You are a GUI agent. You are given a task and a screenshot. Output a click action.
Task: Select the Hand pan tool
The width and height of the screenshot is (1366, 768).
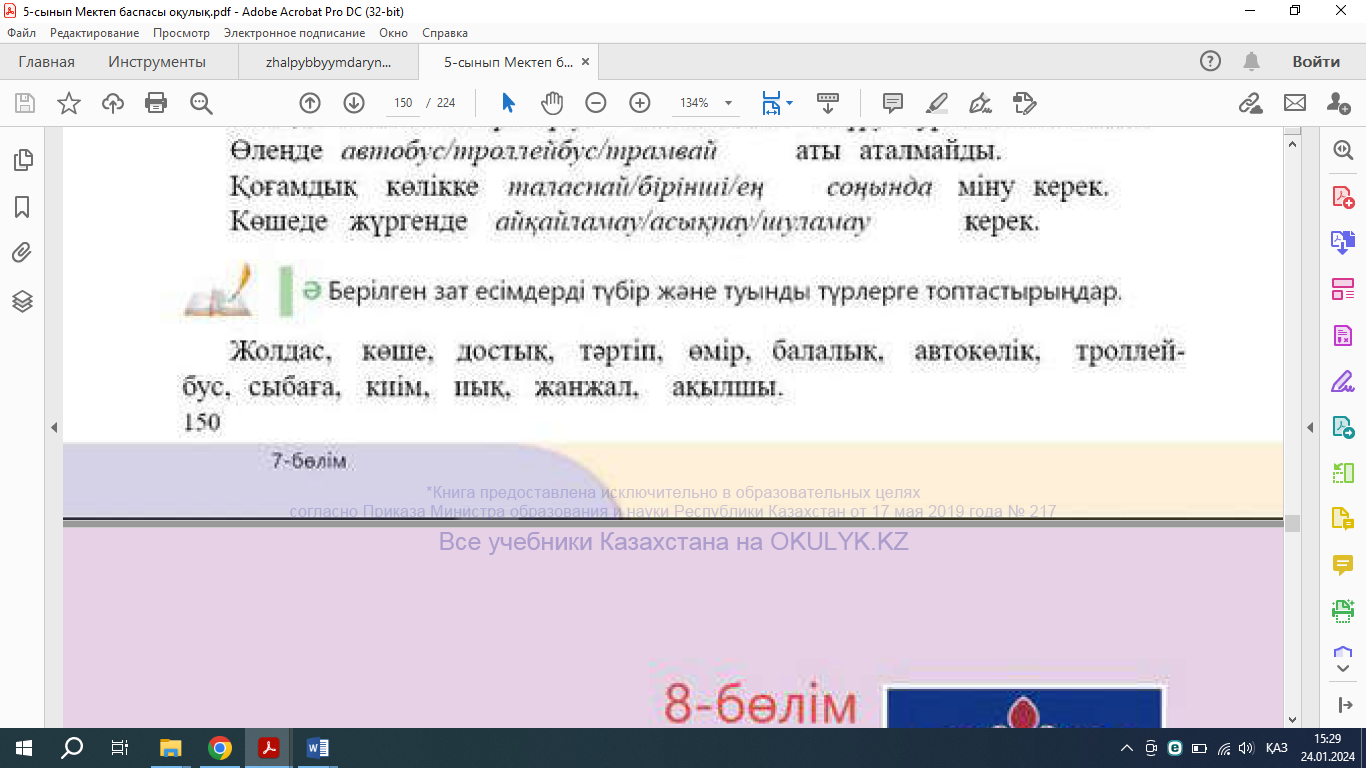552,103
